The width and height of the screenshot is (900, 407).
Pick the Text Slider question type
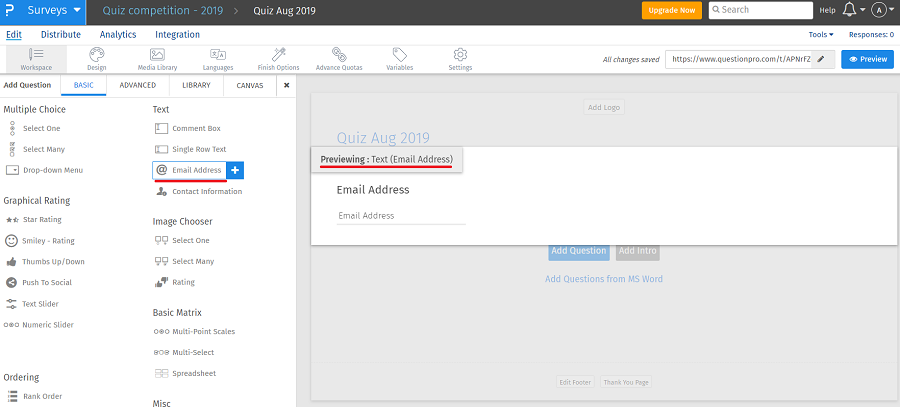(x=32, y=304)
